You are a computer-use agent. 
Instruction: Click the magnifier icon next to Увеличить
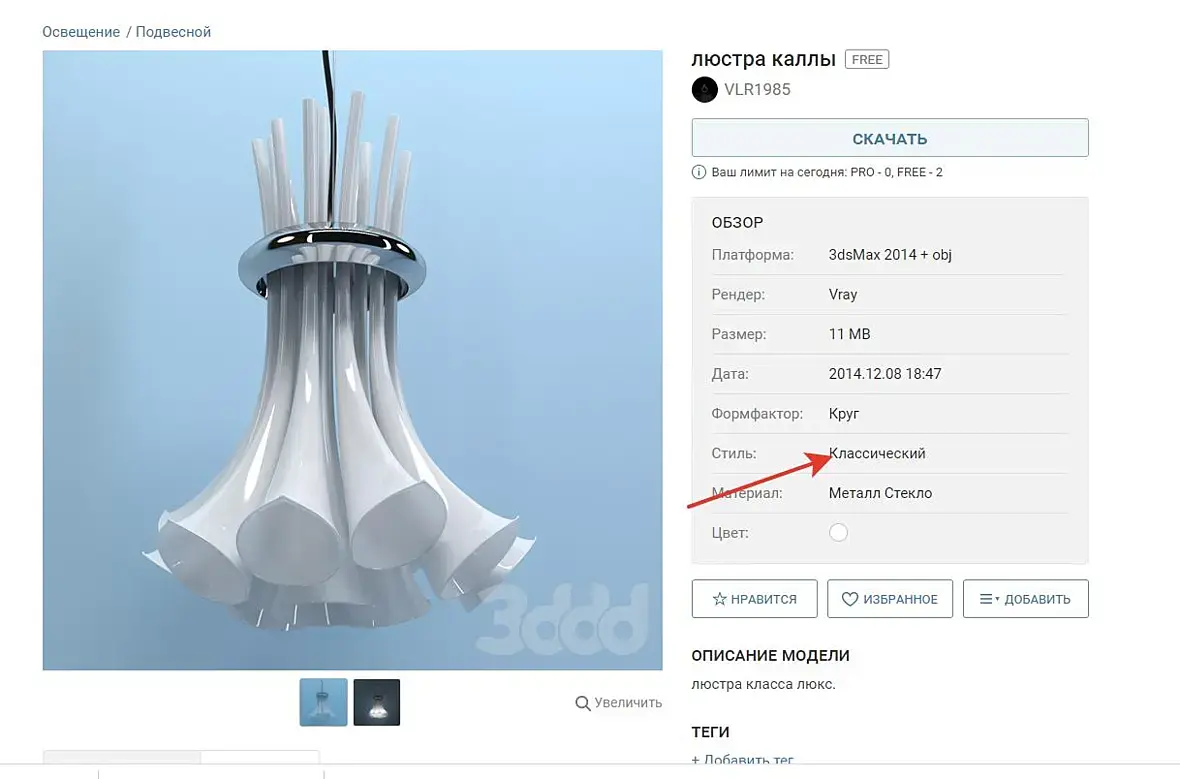[x=582, y=703]
